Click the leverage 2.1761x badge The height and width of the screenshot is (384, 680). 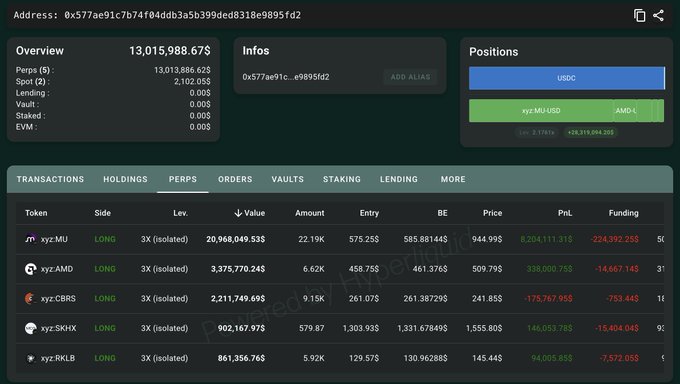pos(537,132)
